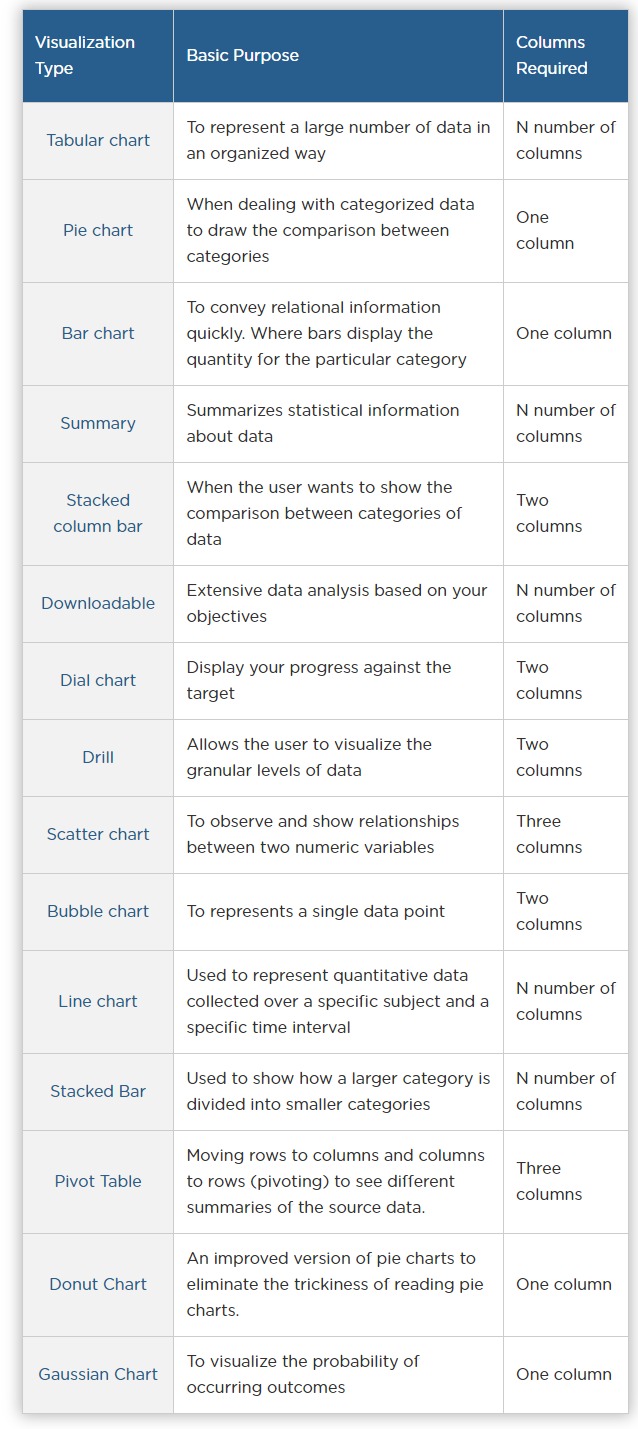
Task: Select the Bar chart link
Action: pos(98,333)
